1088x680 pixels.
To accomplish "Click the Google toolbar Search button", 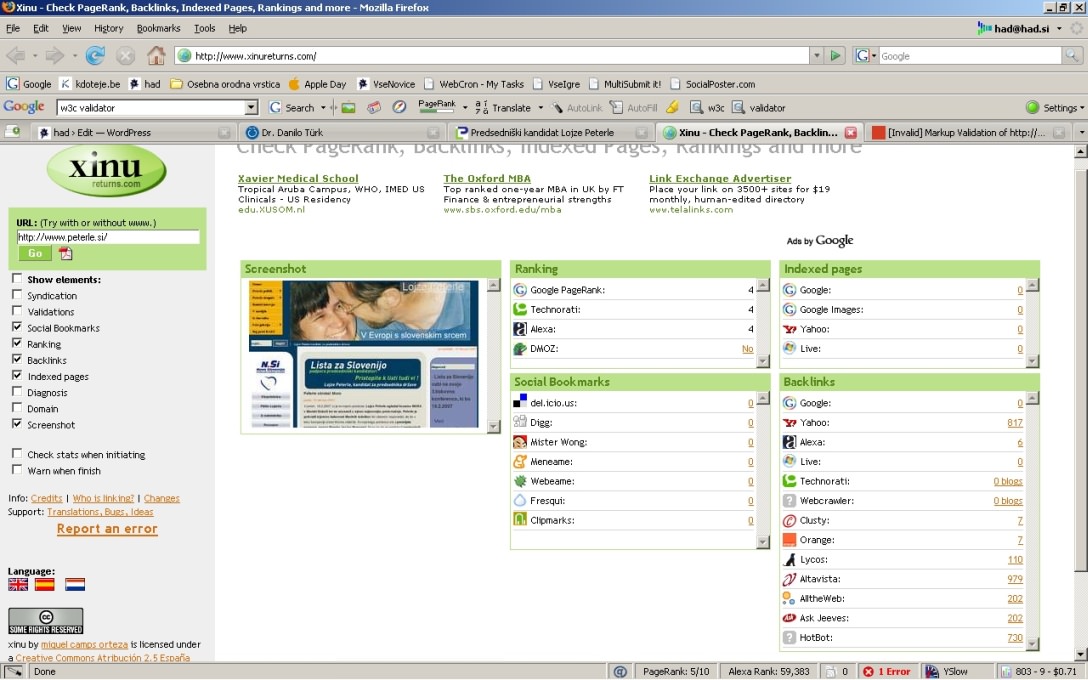I will (292, 108).
